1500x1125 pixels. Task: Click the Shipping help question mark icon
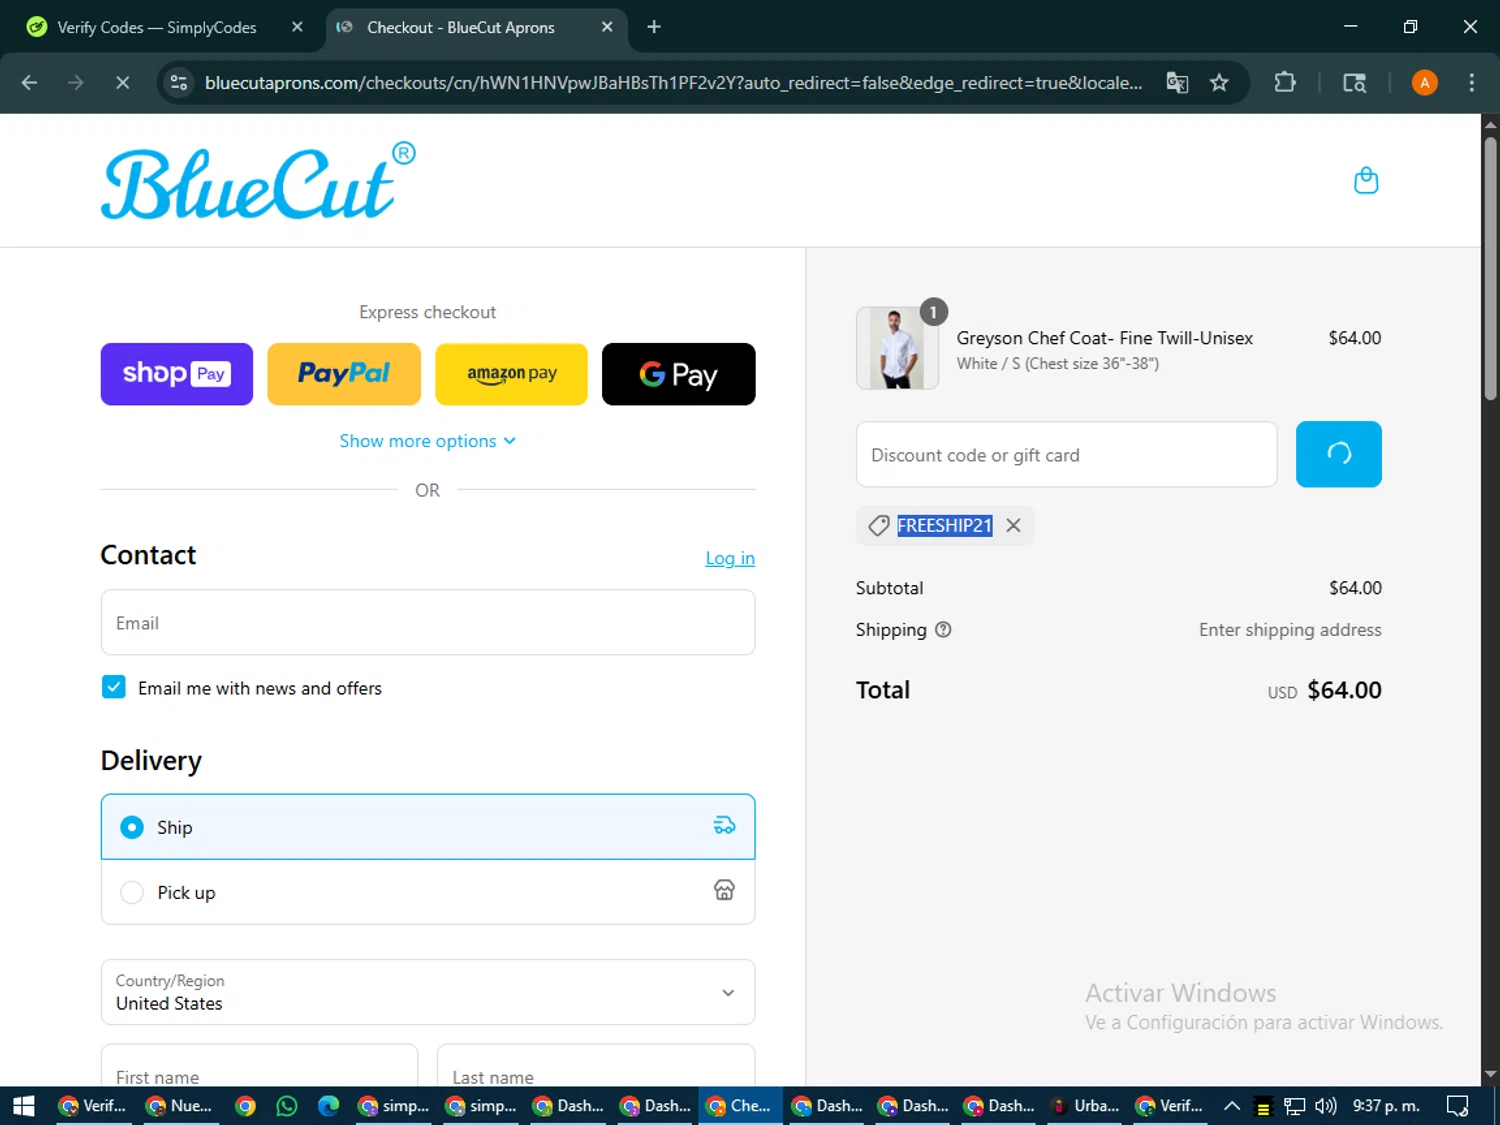pos(943,630)
